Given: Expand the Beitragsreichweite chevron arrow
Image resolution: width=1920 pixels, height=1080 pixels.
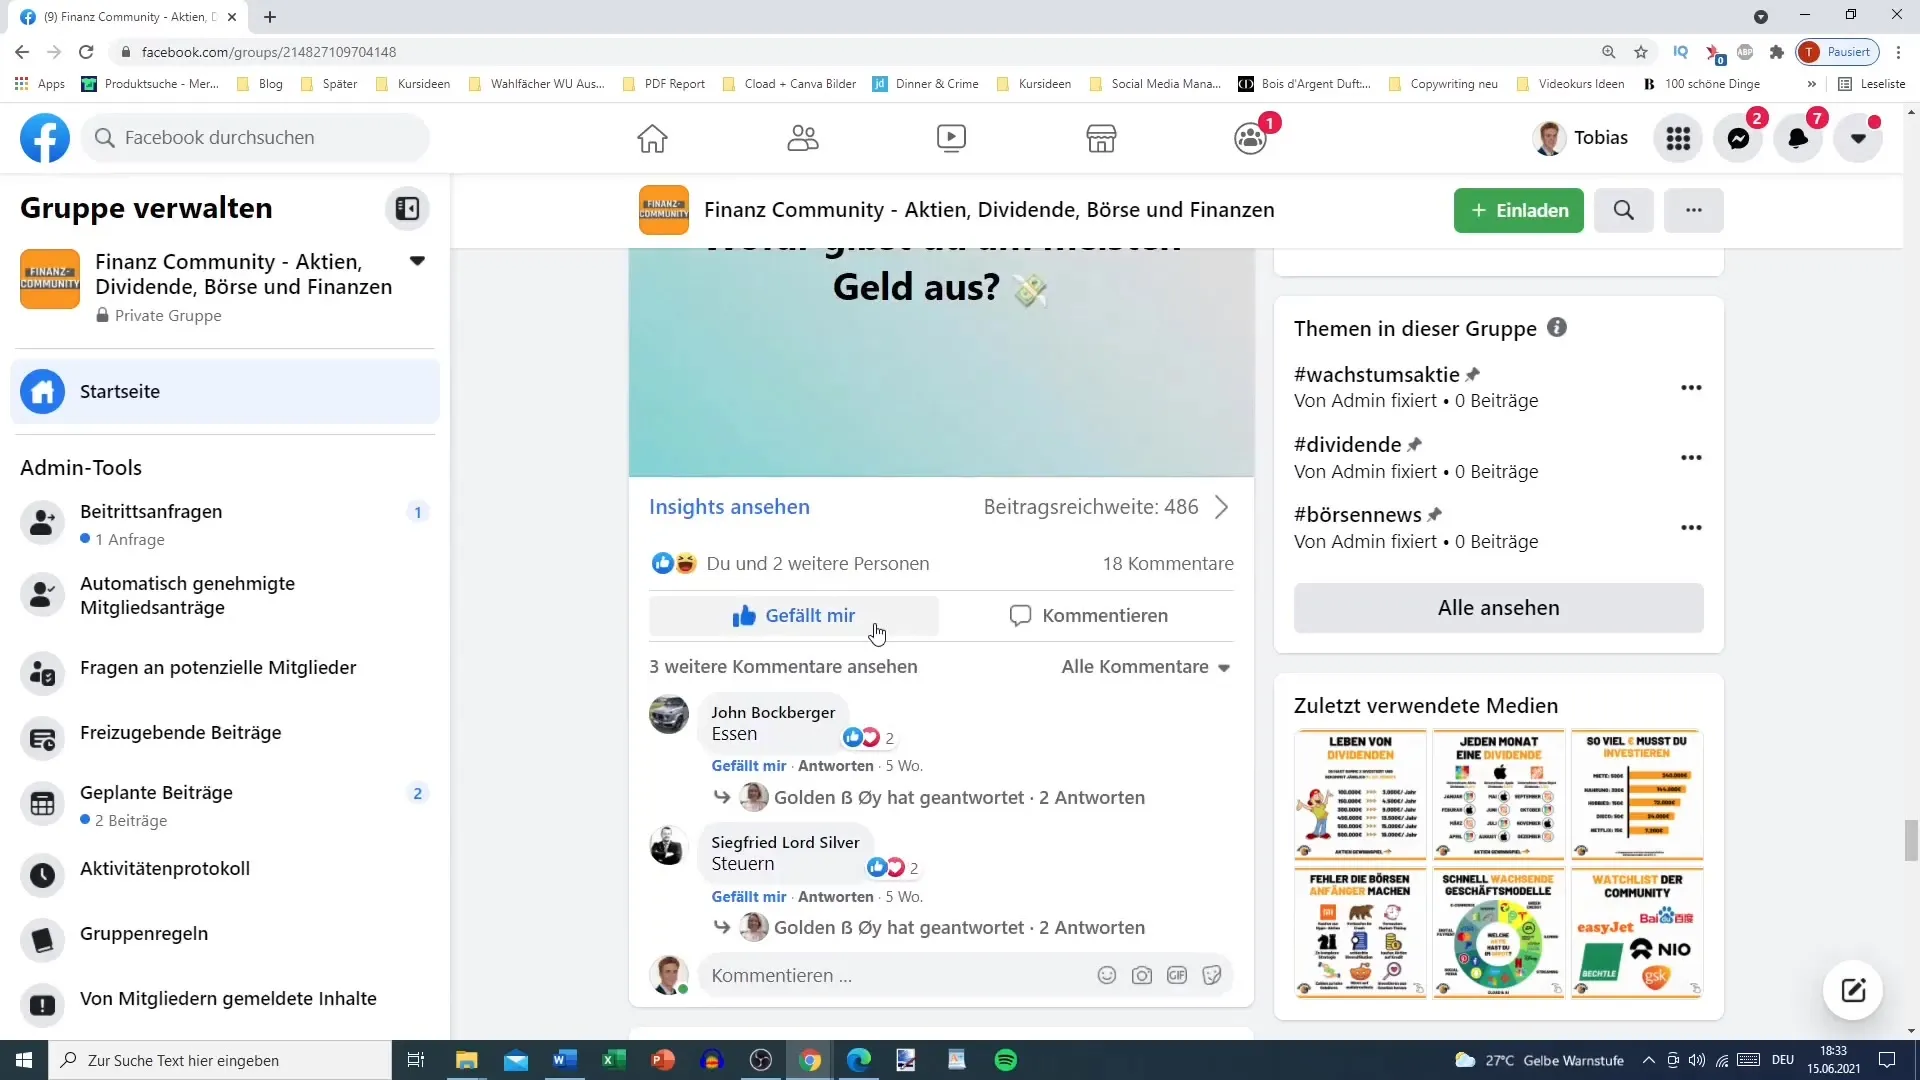Looking at the screenshot, I should 1221,507.
